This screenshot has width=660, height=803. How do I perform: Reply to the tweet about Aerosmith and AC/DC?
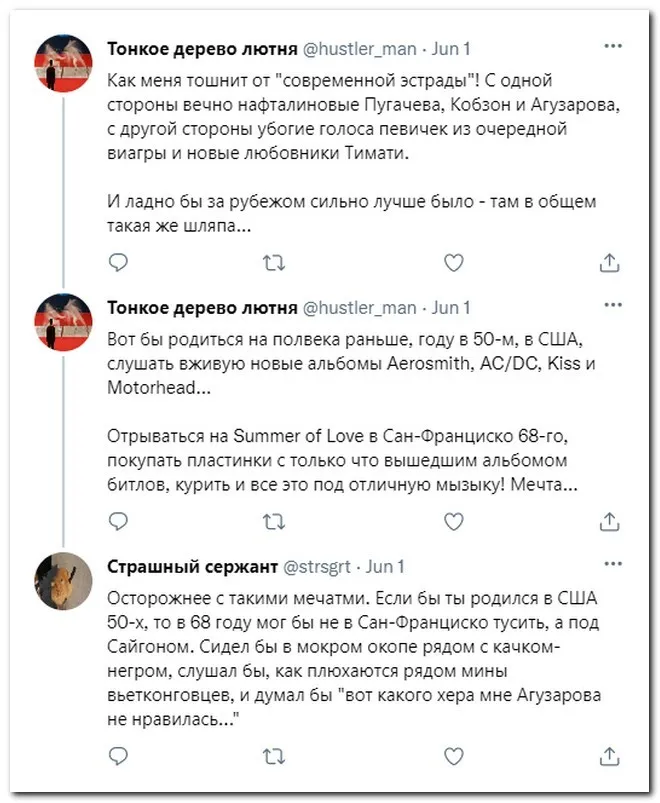[x=118, y=521]
